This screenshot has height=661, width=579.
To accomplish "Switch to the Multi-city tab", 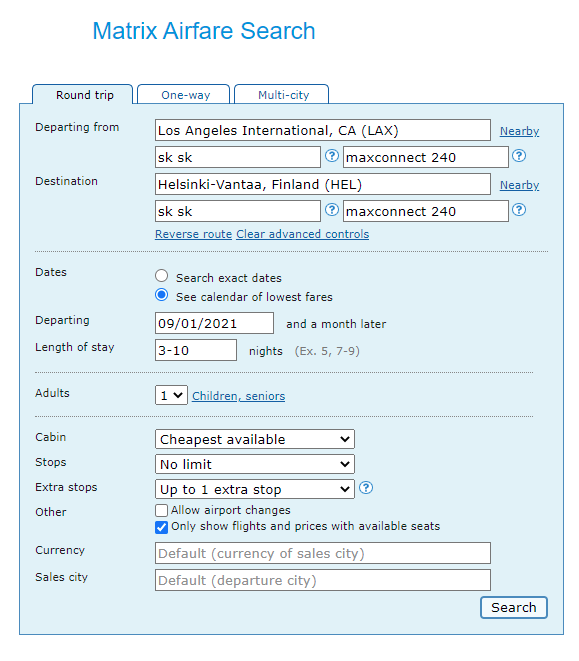I will point(282,94).
